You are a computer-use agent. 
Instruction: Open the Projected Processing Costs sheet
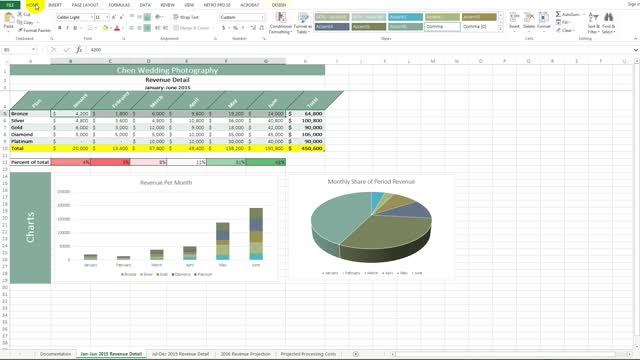pyautogui.click(x=308, y=354)
